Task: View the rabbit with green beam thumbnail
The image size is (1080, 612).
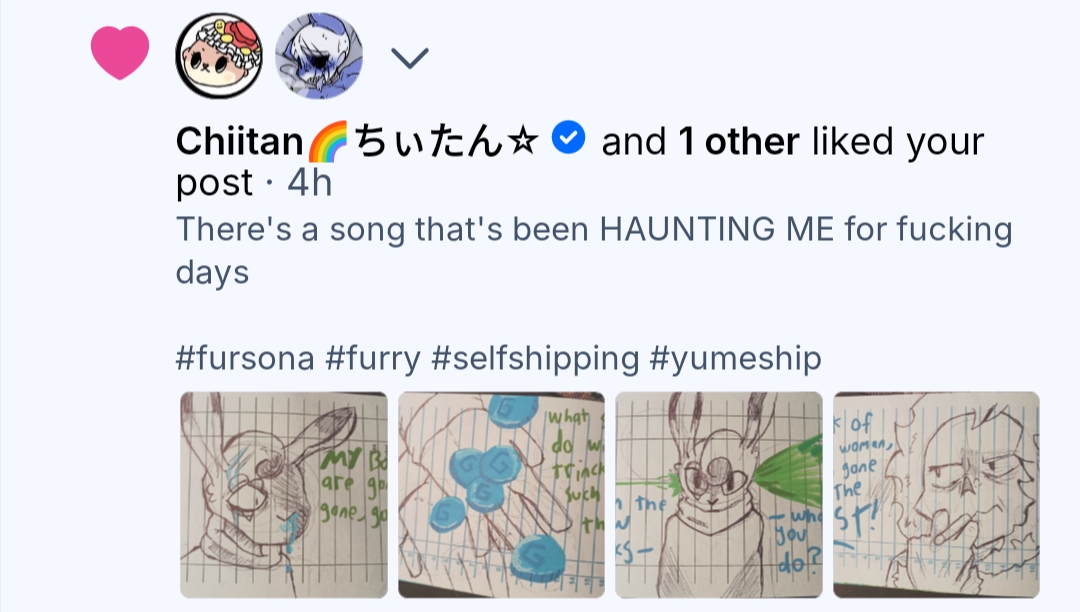Action: (719, 495)
